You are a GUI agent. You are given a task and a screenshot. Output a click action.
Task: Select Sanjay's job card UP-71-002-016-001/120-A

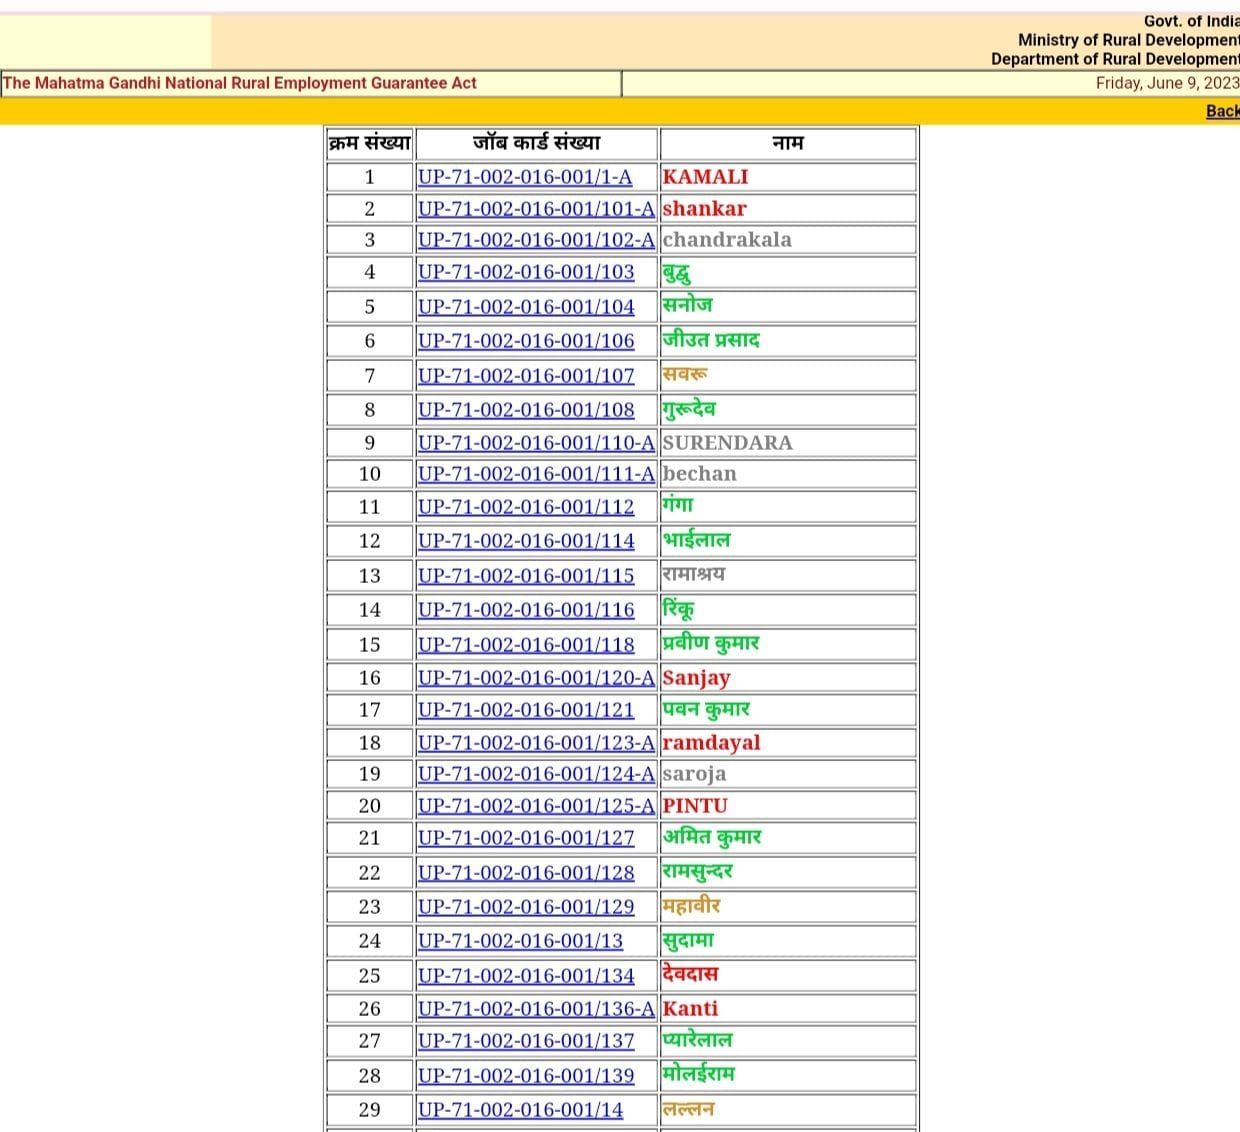535,678
